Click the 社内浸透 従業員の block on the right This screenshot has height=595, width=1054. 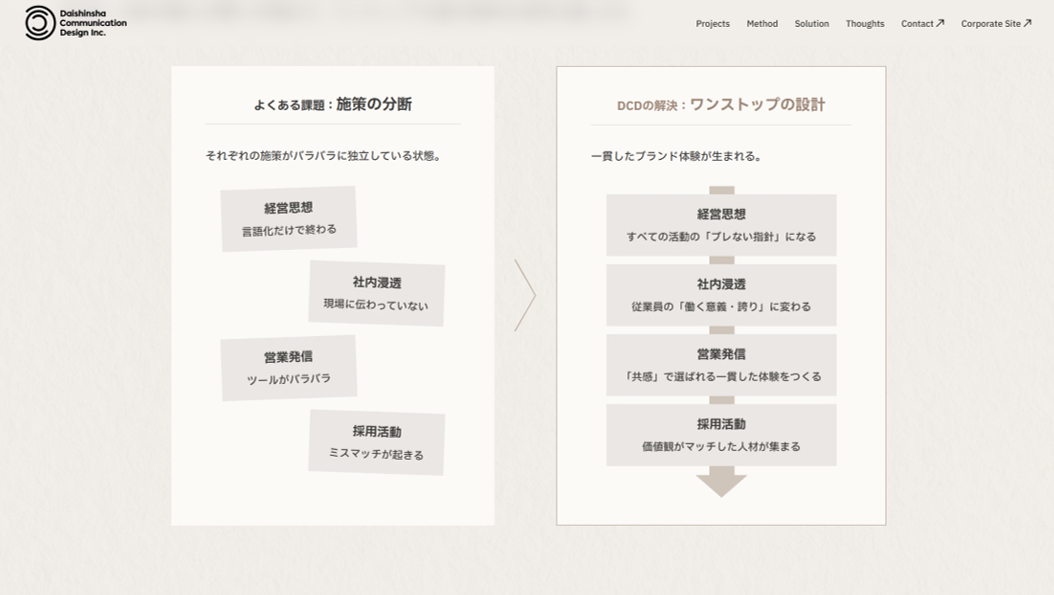coord(721,295)
